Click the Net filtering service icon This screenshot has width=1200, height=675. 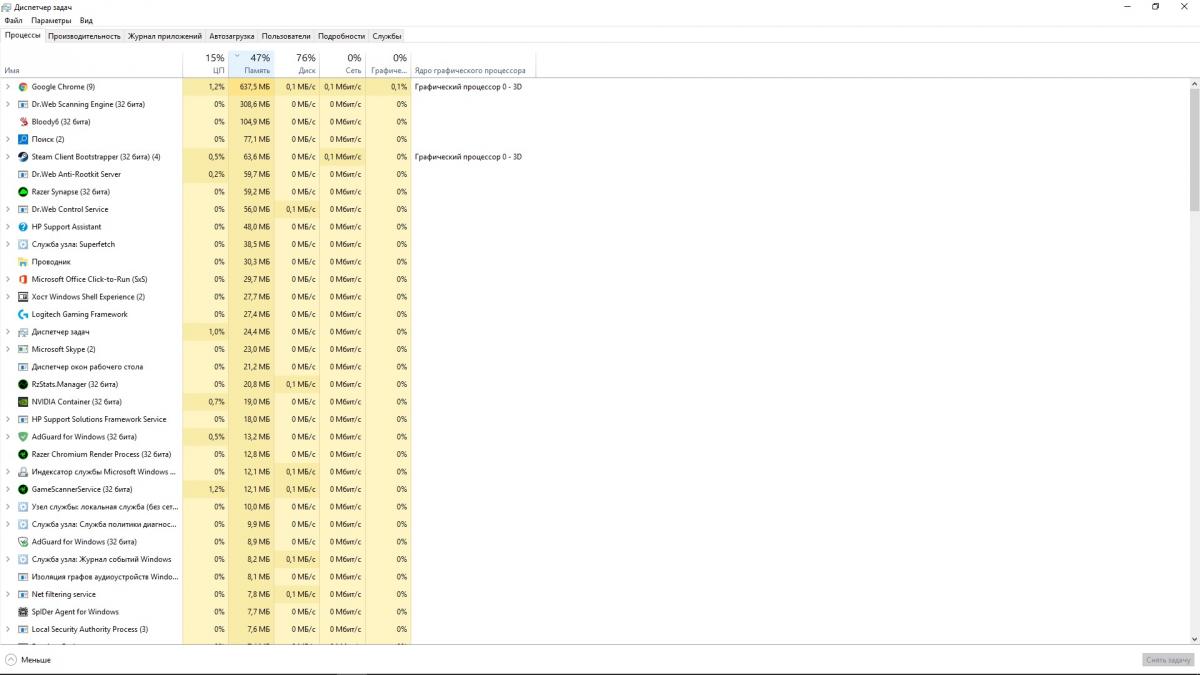click(23, 594)
